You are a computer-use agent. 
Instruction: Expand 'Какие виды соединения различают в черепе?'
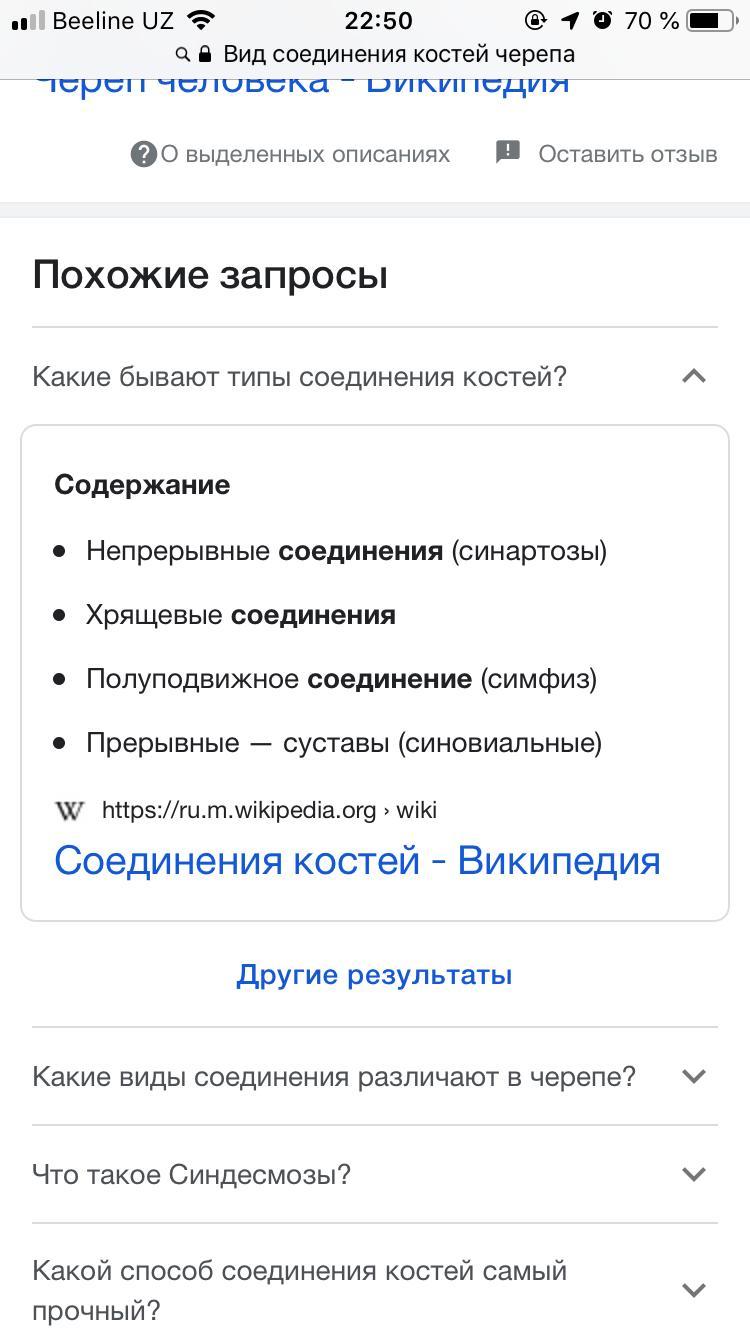click(375, 1076)
